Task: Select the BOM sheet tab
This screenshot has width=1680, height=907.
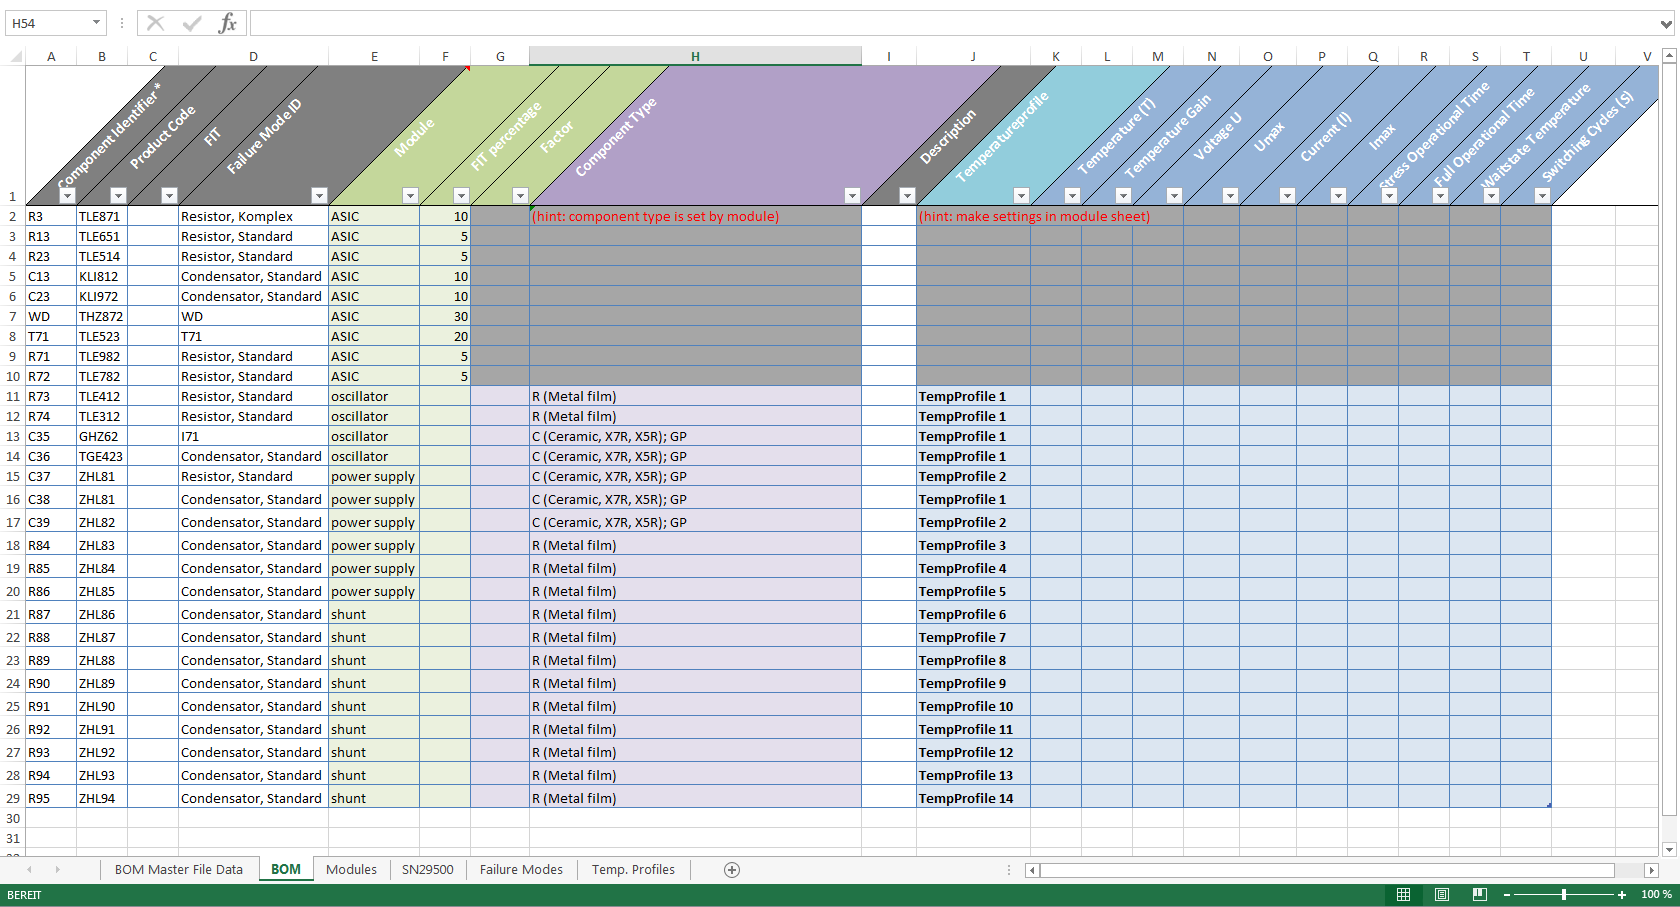Action: (286, 870)
